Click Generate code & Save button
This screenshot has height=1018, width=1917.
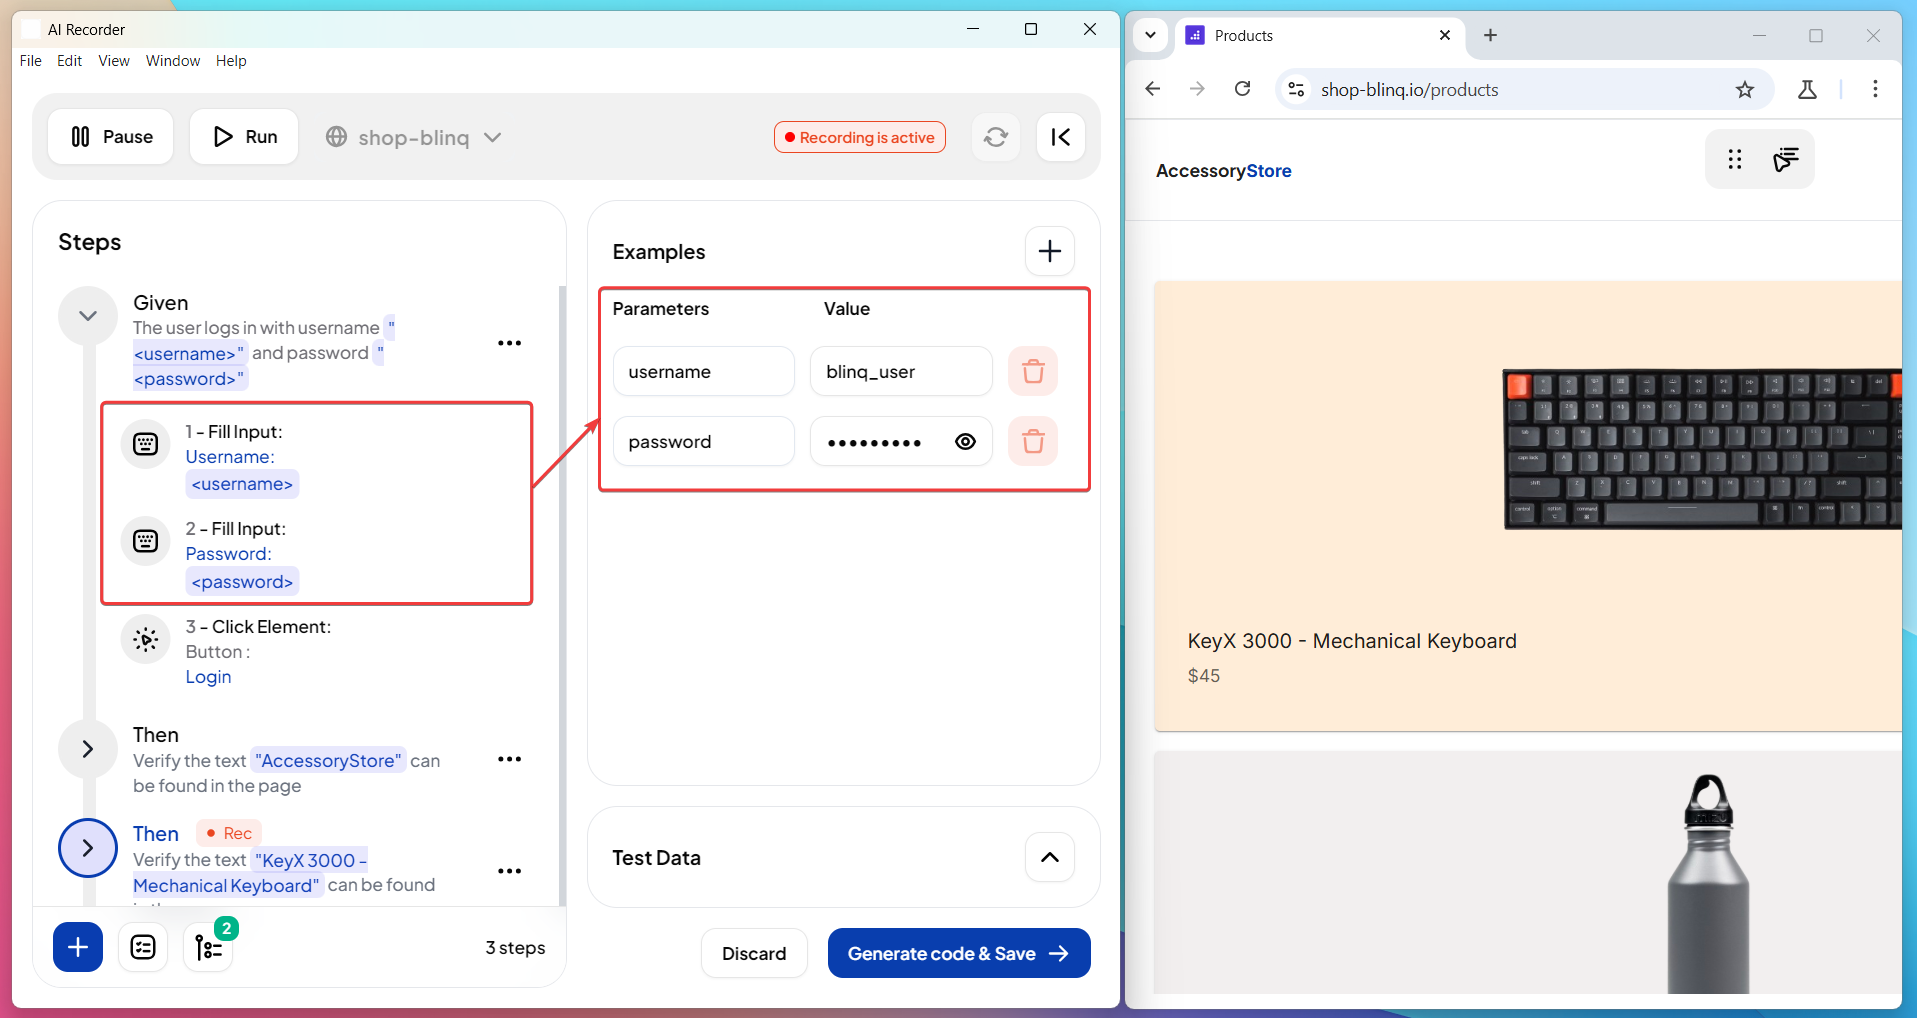pyautogui.click(x=958, y=954)
